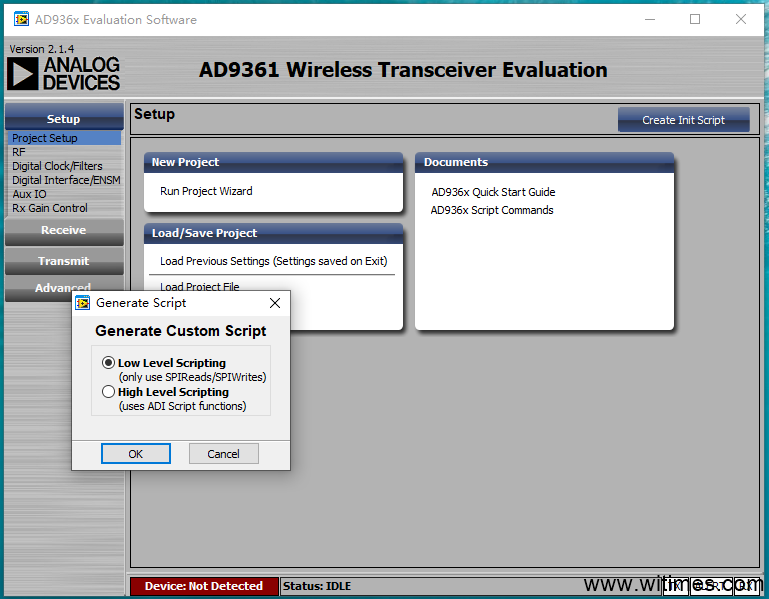Close the Generate Script dialog
Viewport: 769px width, 599px height.
275,303
